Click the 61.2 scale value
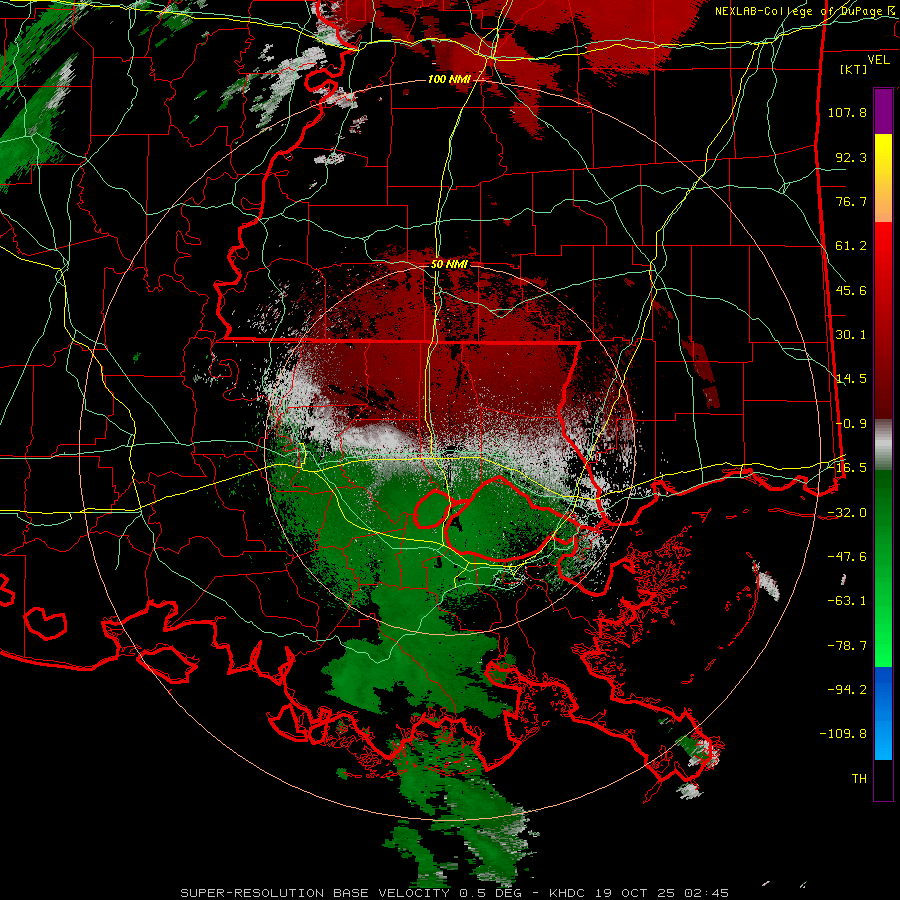 point(851,246)
